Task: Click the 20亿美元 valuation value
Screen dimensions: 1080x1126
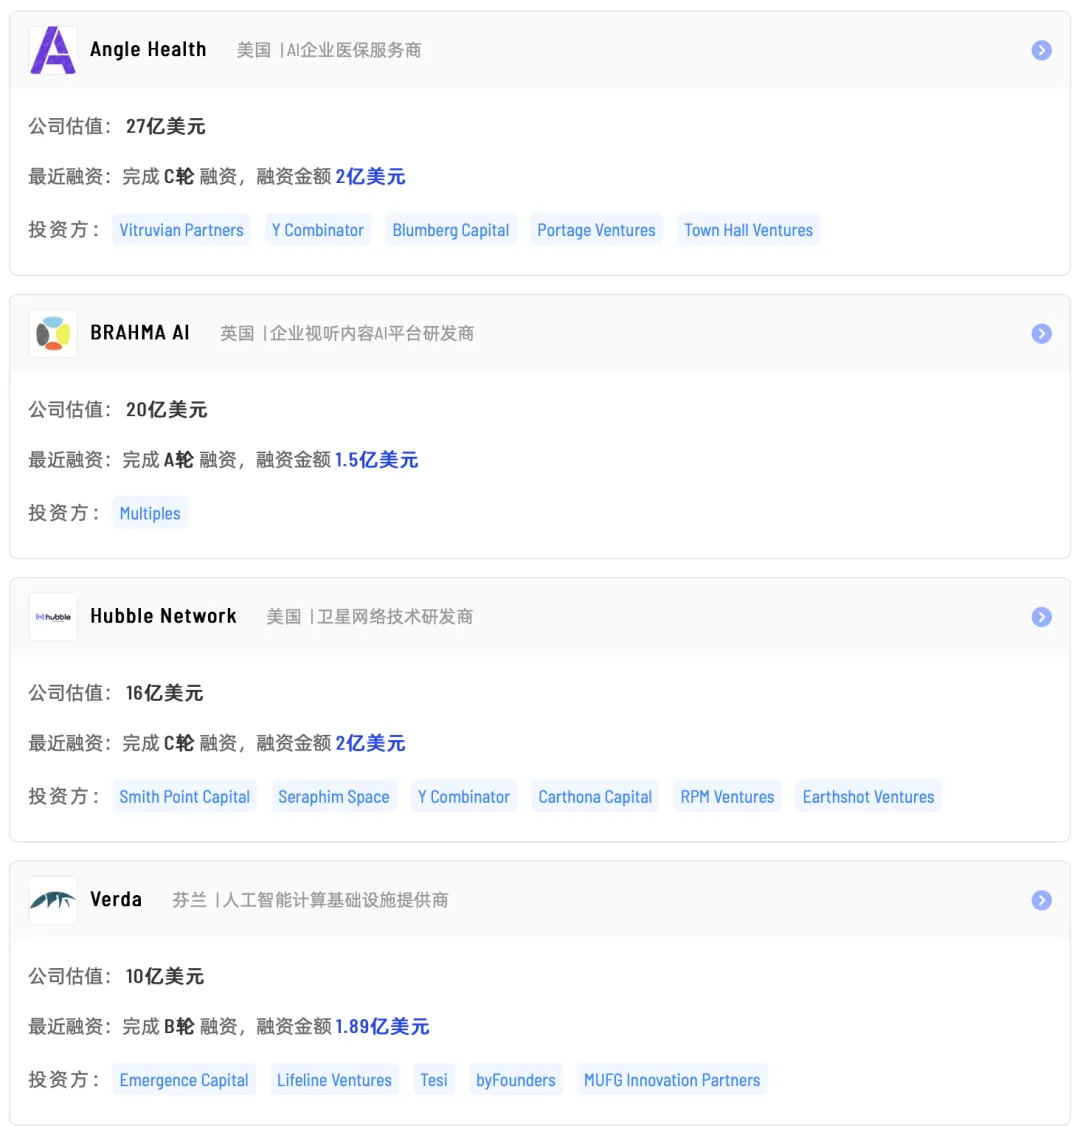Action: coord(167,409)
